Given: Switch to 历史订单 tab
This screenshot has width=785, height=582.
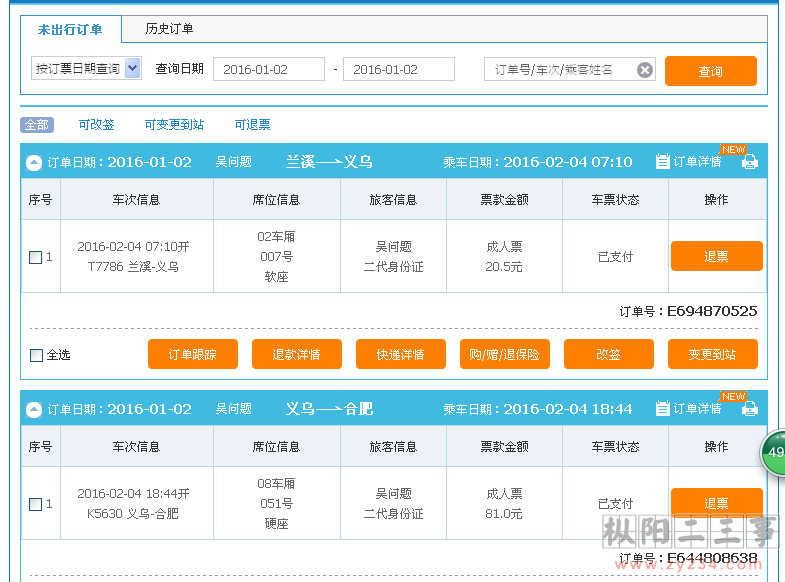Looking at the screenshot, I should (169, 29).
